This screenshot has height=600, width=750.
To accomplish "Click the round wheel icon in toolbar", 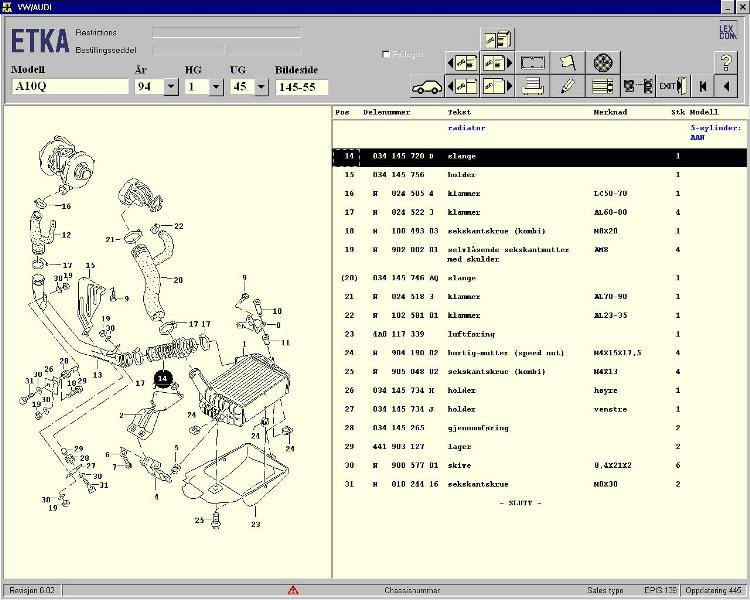I will tap(601, 62).
